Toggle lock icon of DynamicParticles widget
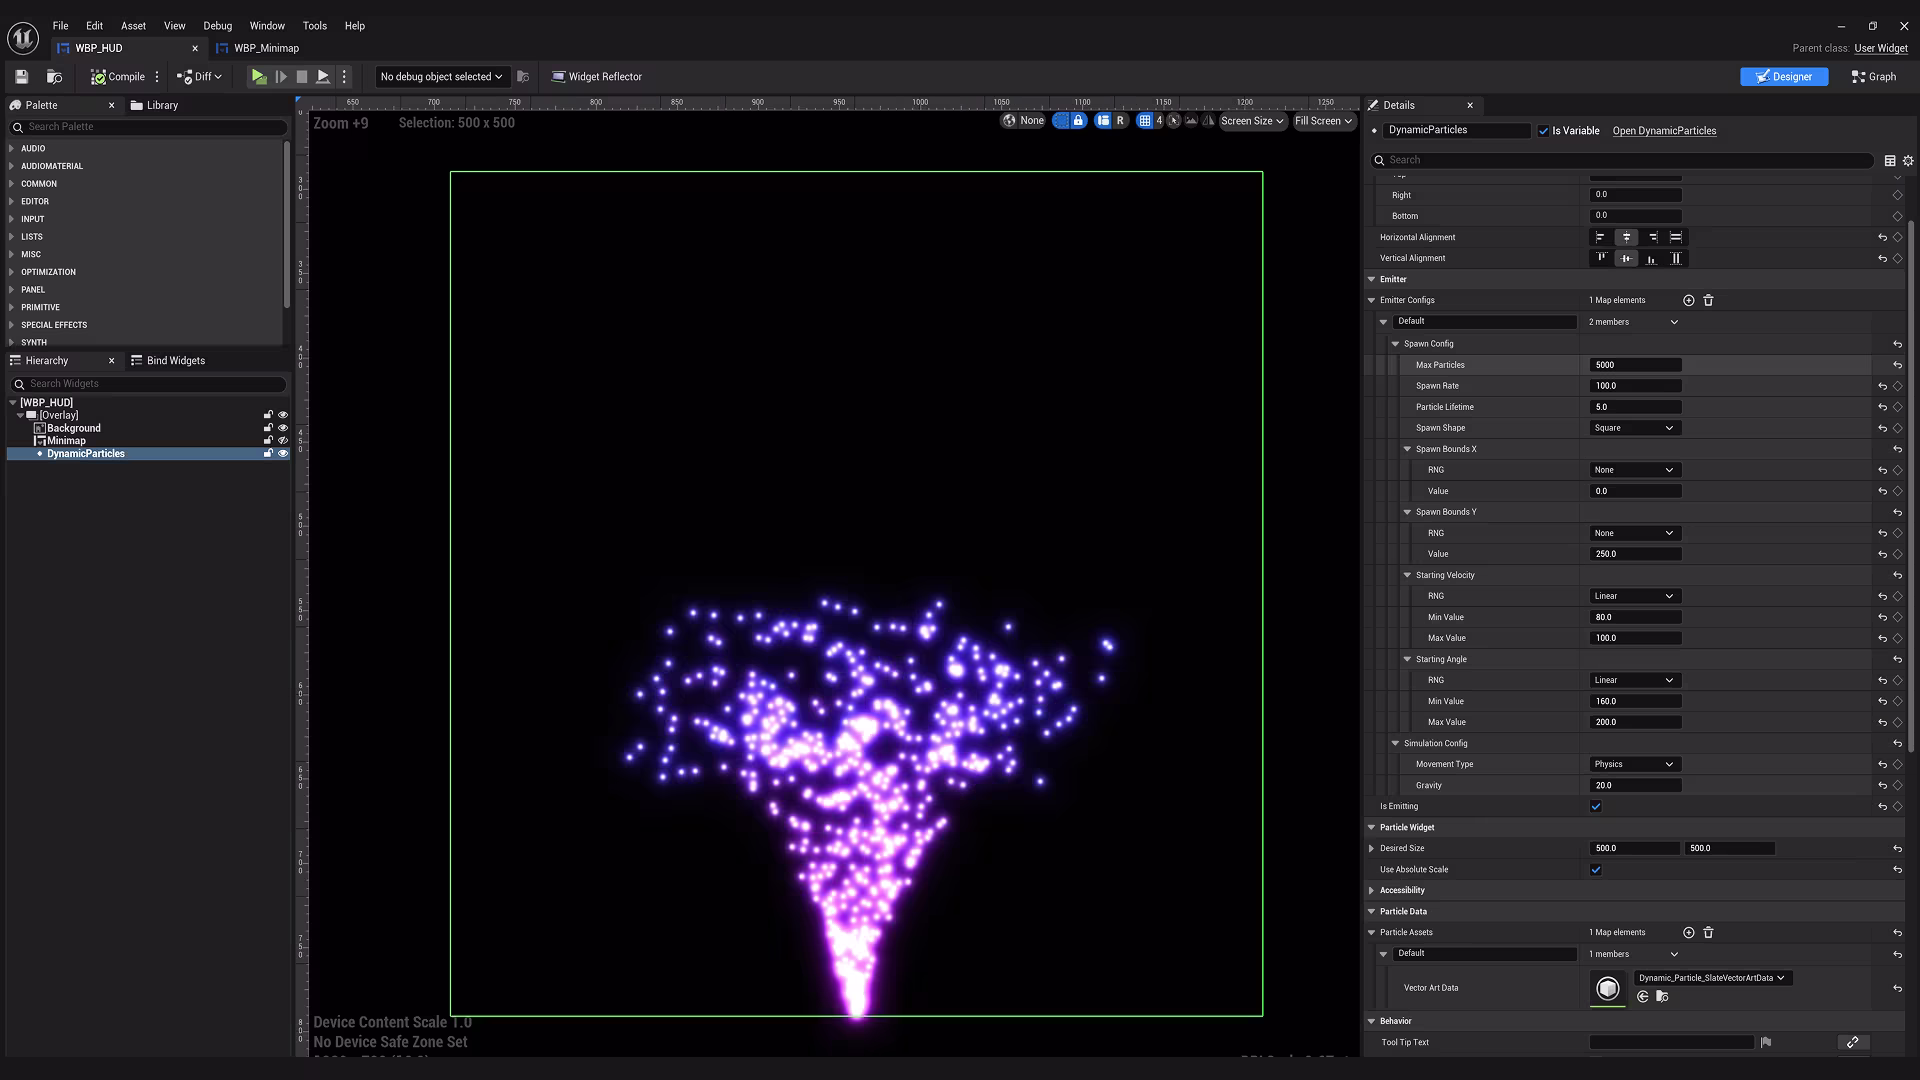Screen dimensions: 1920x1080 click(x=268, y=454)
